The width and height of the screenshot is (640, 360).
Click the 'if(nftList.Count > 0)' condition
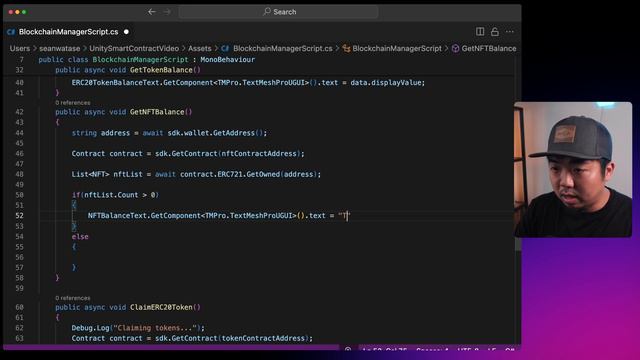(115, 195)
